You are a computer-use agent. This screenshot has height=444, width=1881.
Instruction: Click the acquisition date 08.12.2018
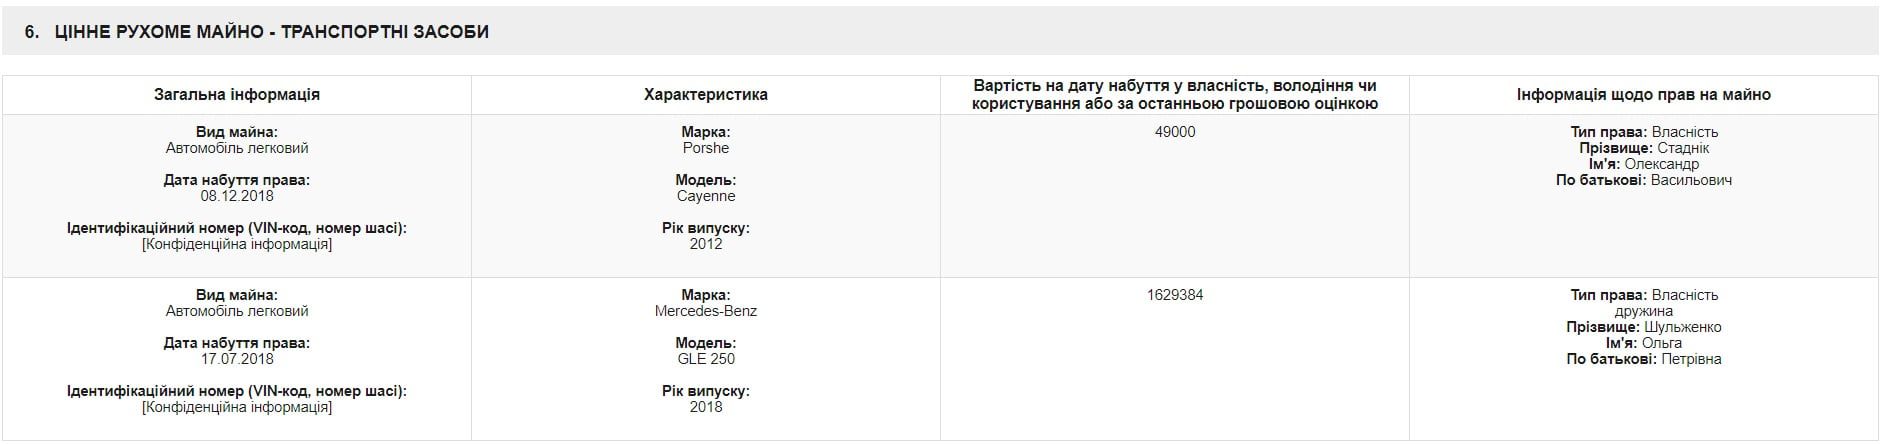coord(237,196)
